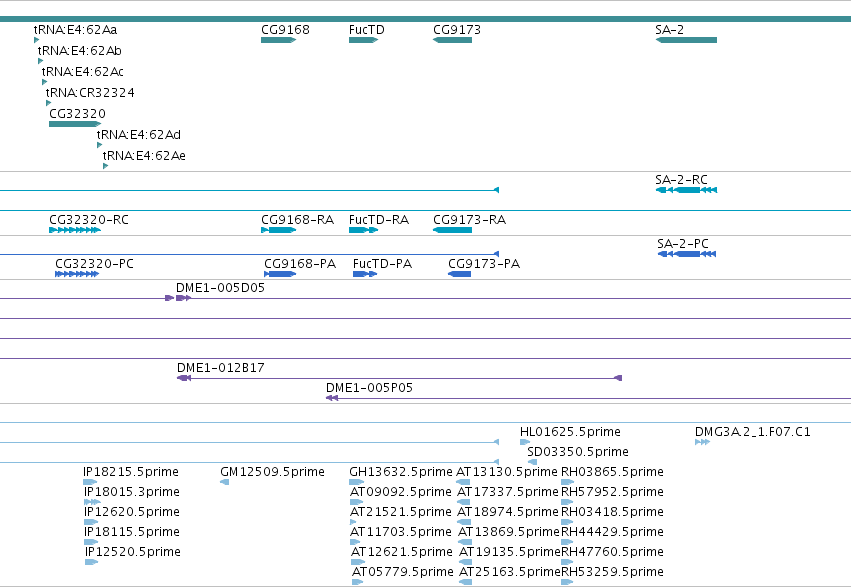Select the GM12509.5prime EST label
Image resolution: width=851 pixels, height=587 pixels.
pos(272,472)
